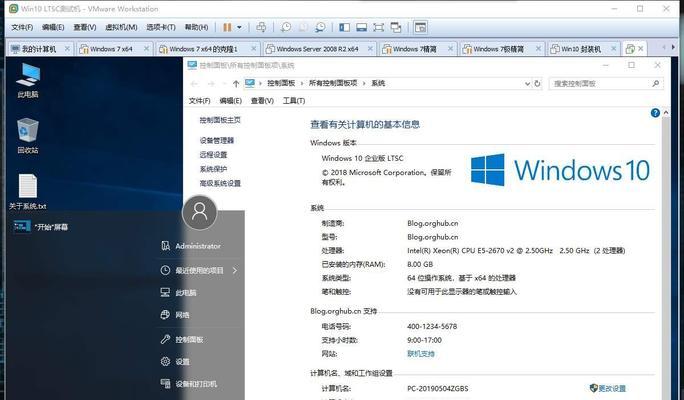The width and height of the screenshot is (684, 400).
Task: Open the 选项卡(T) menu
Action: (161, 27)
